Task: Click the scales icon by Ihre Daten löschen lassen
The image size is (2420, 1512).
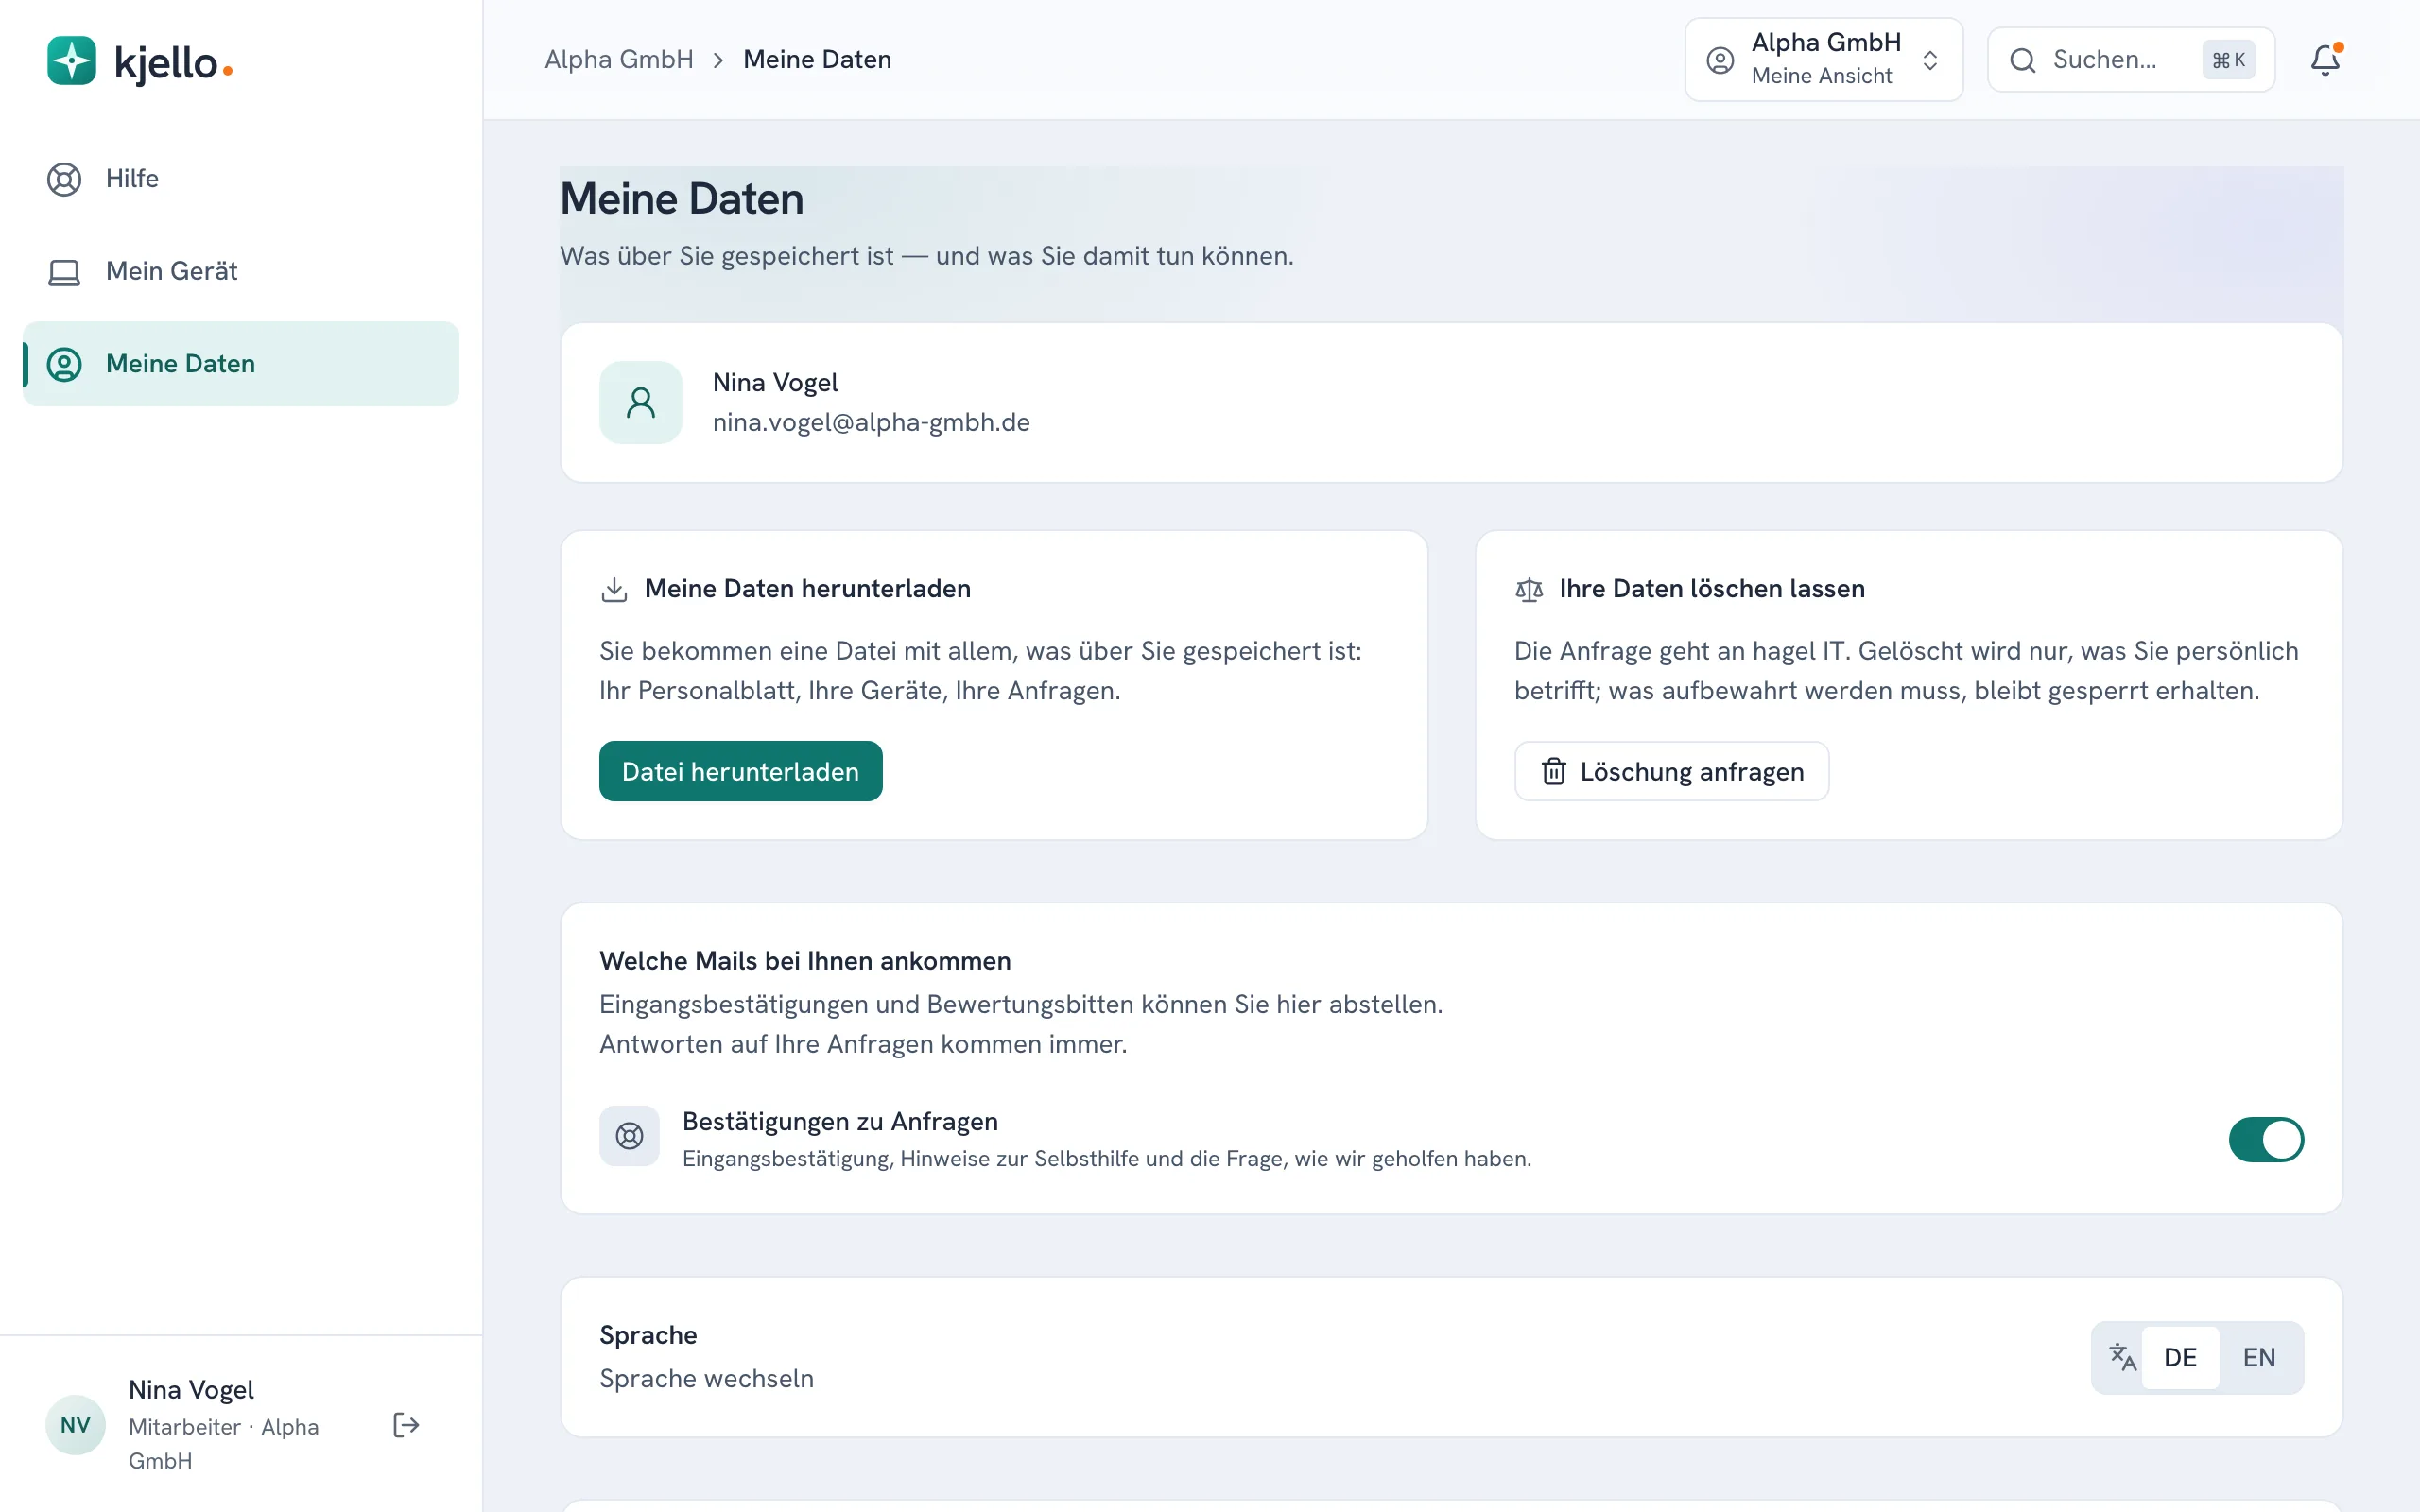Action: tap(1529, 589)
